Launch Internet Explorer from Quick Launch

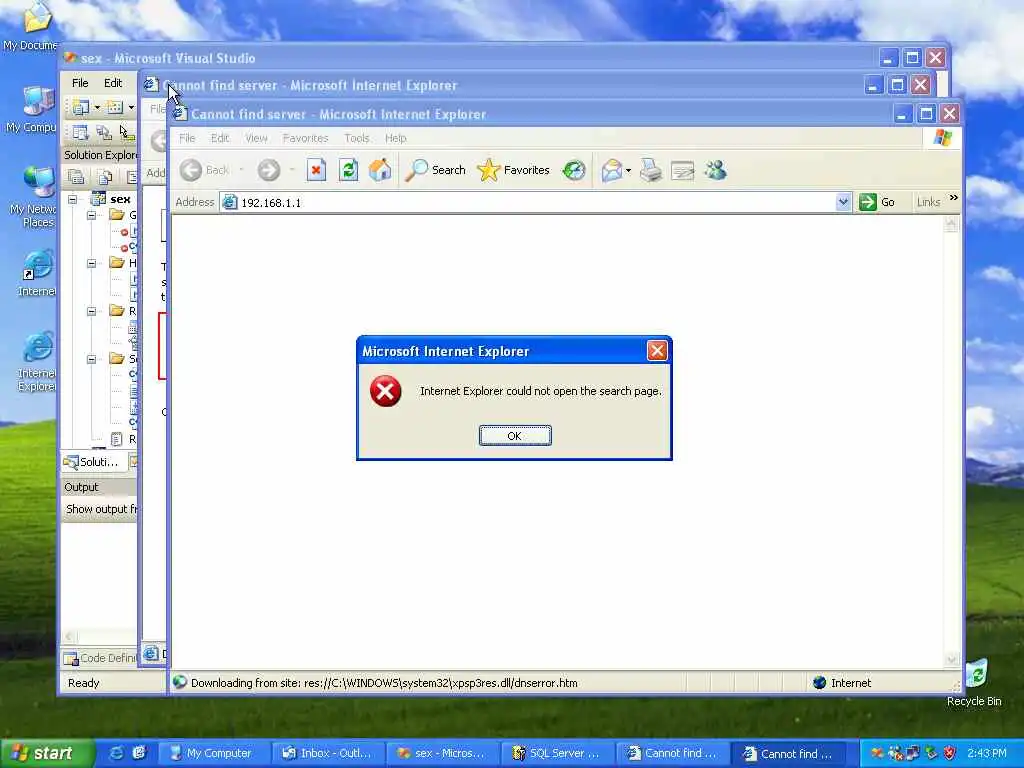116,753
